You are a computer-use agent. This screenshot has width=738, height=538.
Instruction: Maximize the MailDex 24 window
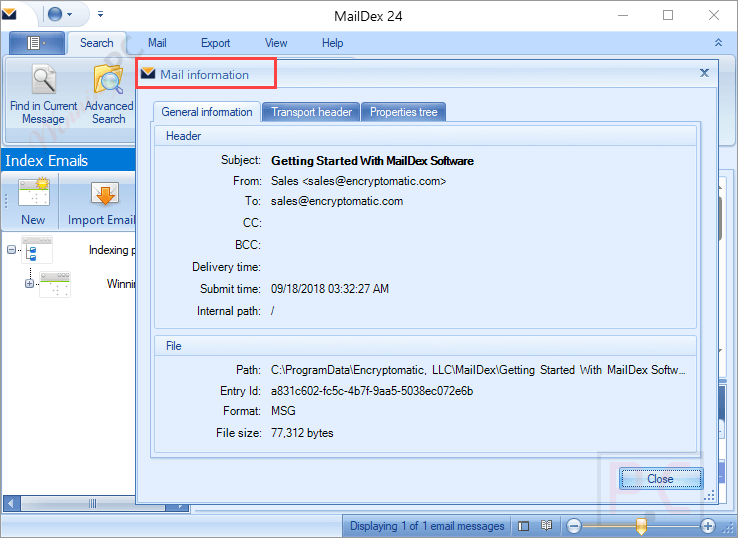pyautogui.click(x=668, y=15)
